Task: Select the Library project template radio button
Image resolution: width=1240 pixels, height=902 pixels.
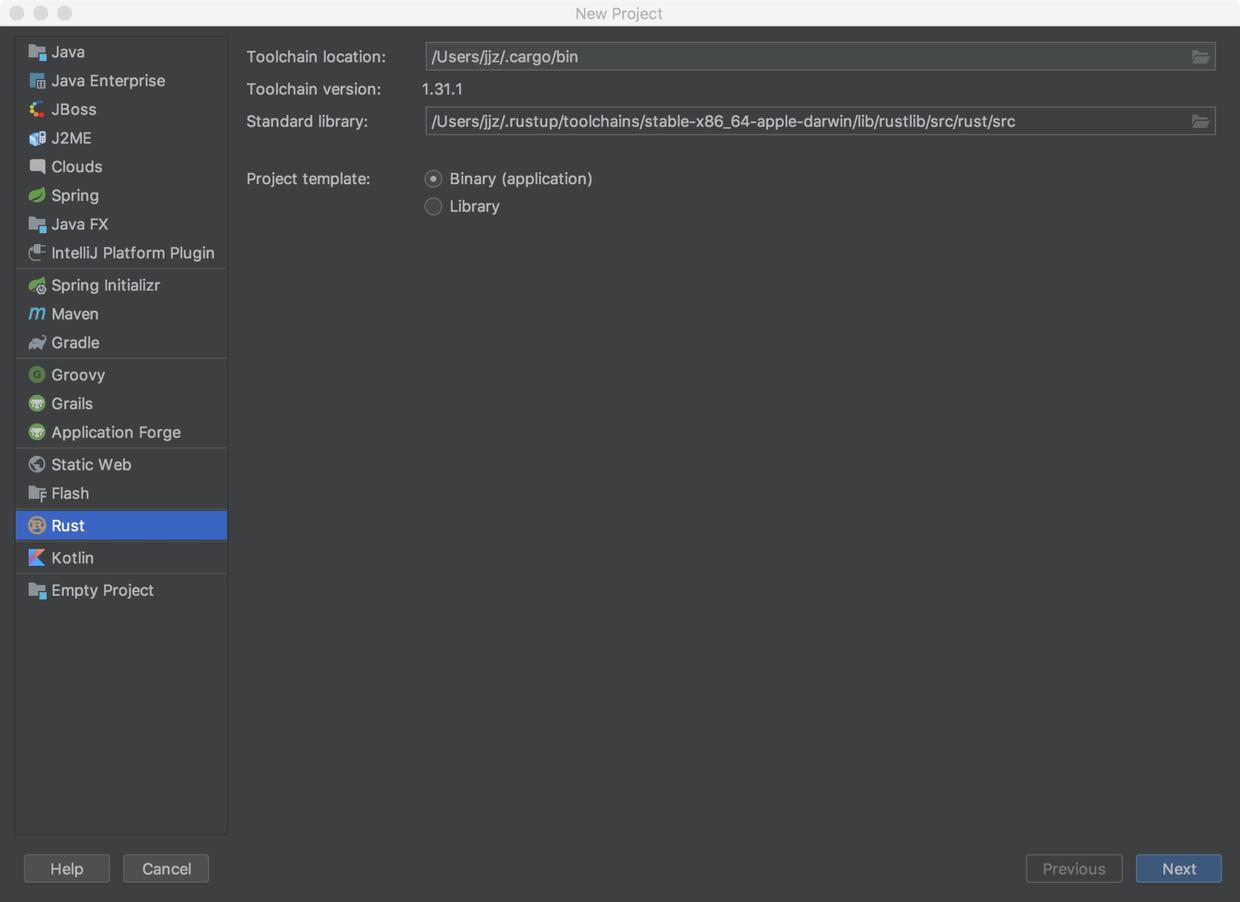Action: point(433,206)
